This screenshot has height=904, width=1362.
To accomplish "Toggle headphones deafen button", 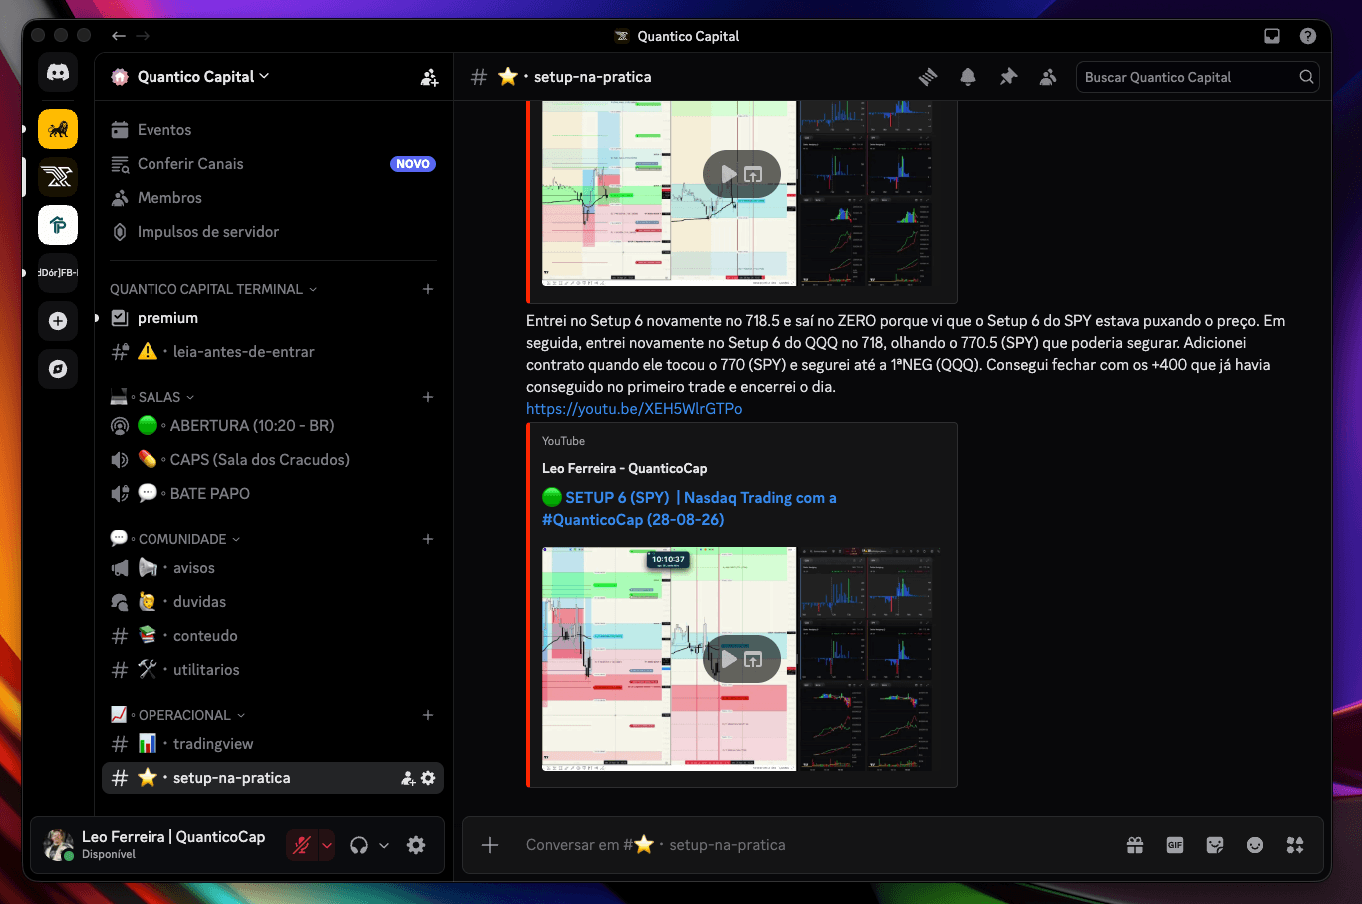I will click(x=359, y=845).
